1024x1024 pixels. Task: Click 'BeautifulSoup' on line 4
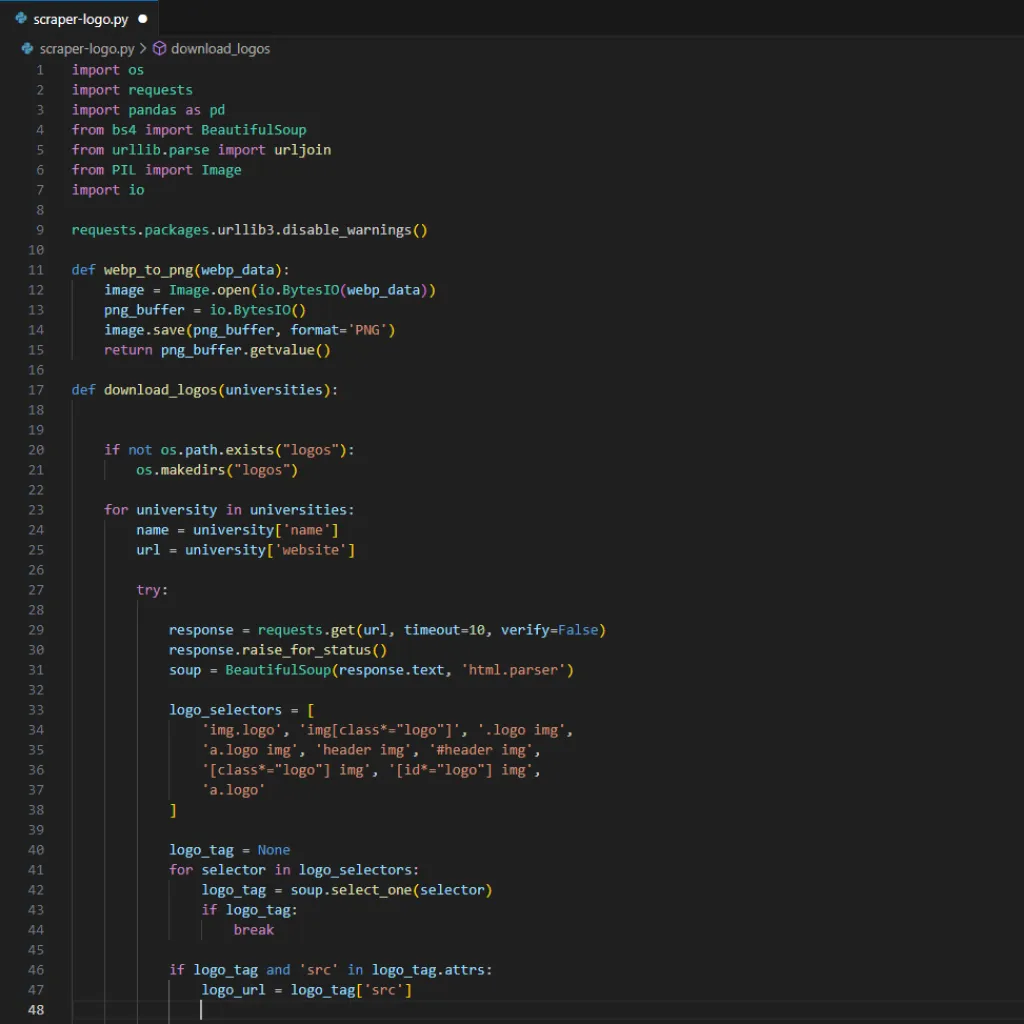tap(253, 130)
